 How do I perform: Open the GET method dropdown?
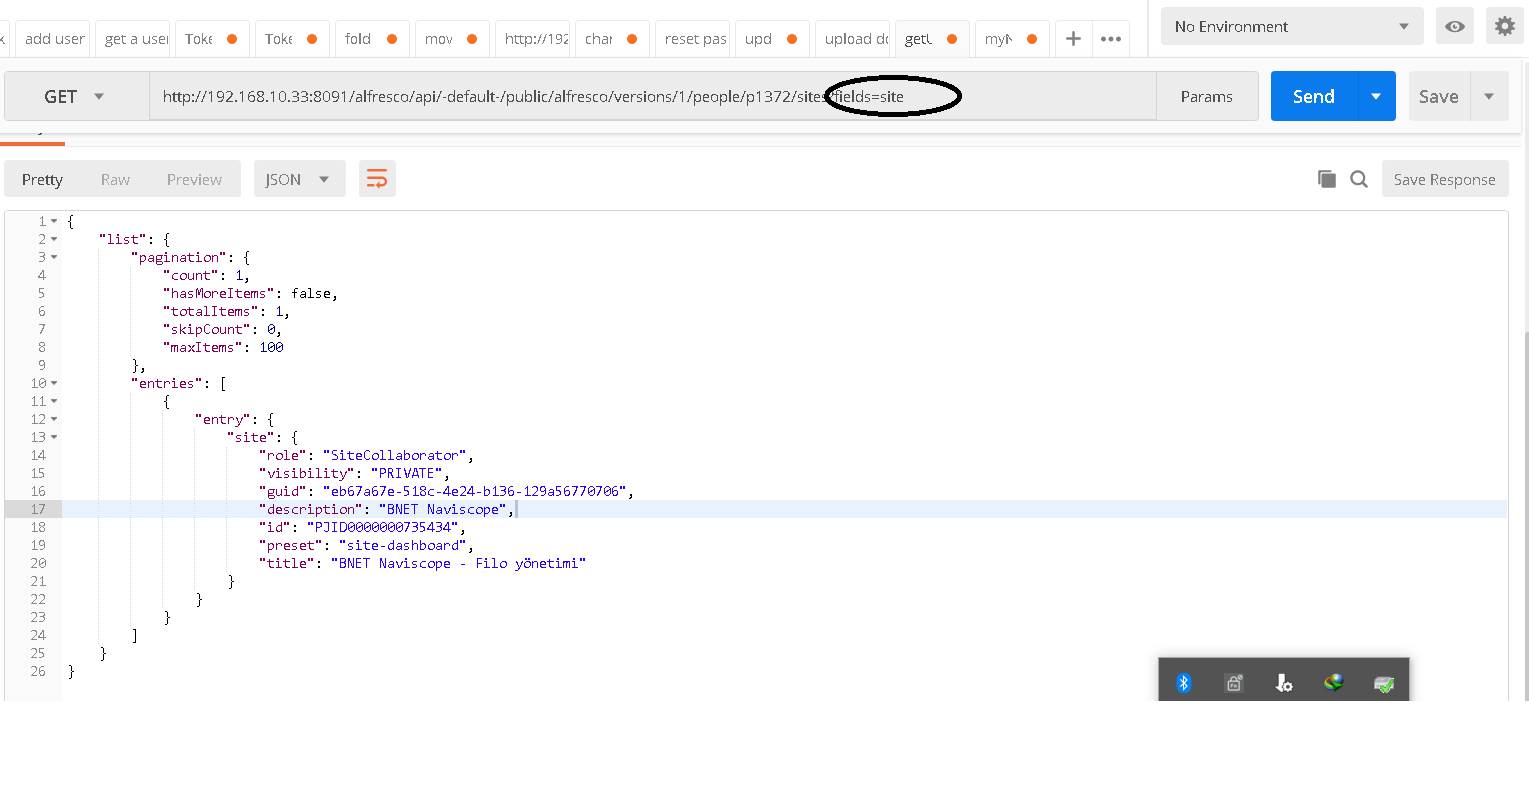pos(77,96)
